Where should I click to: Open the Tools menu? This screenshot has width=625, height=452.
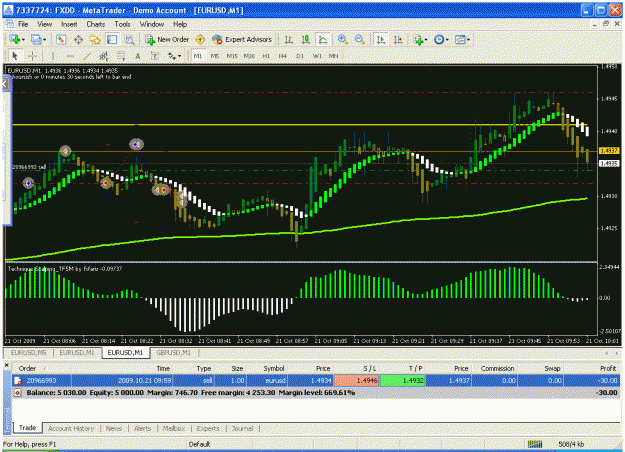122,24
